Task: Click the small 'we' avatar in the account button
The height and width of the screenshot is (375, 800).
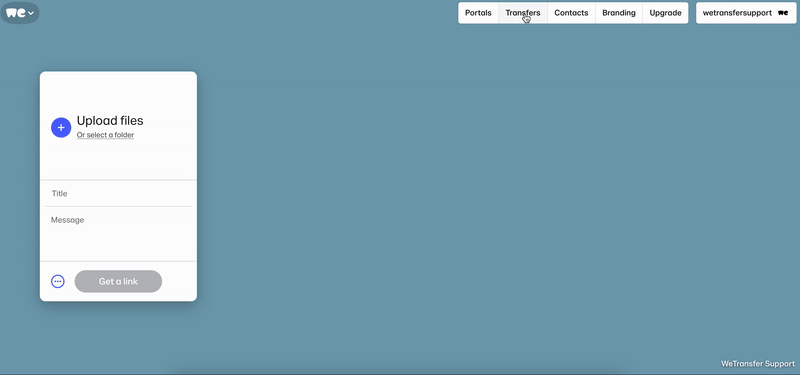Action: tap(783, 13)
